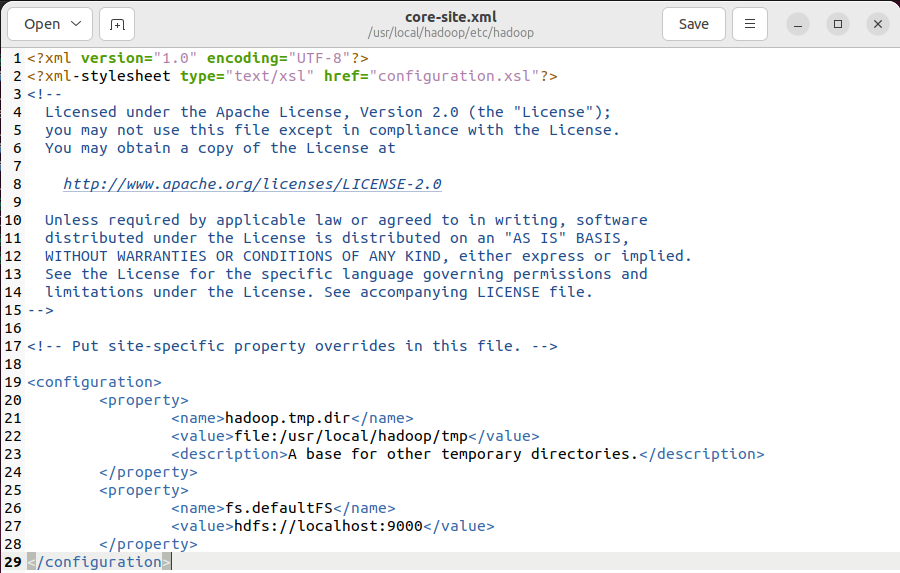Image resolution: width=900 pixels, height=573 pixels.
Task: Click the opening <configuration> tag
Action: [94, 382]
